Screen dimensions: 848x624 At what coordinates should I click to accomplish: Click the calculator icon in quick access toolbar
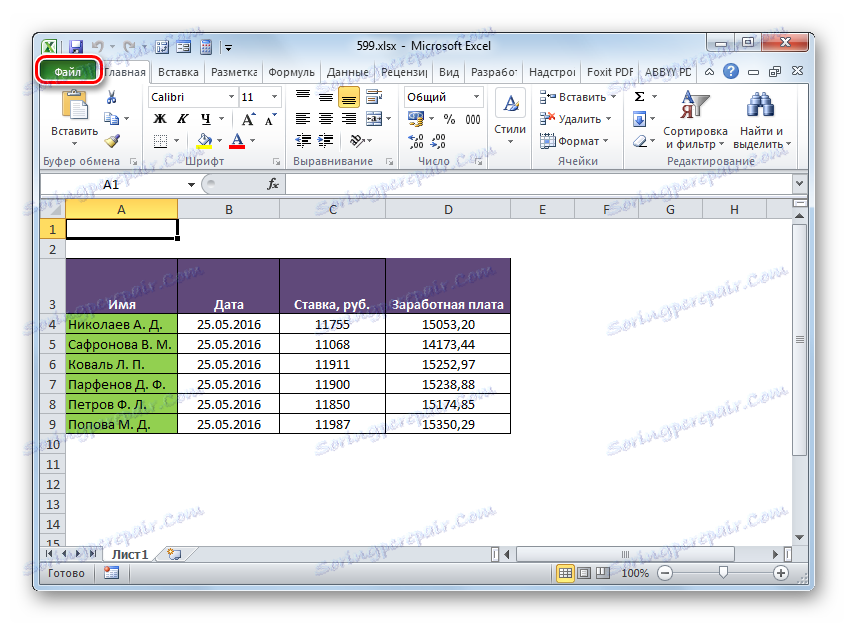pos(206,47)
